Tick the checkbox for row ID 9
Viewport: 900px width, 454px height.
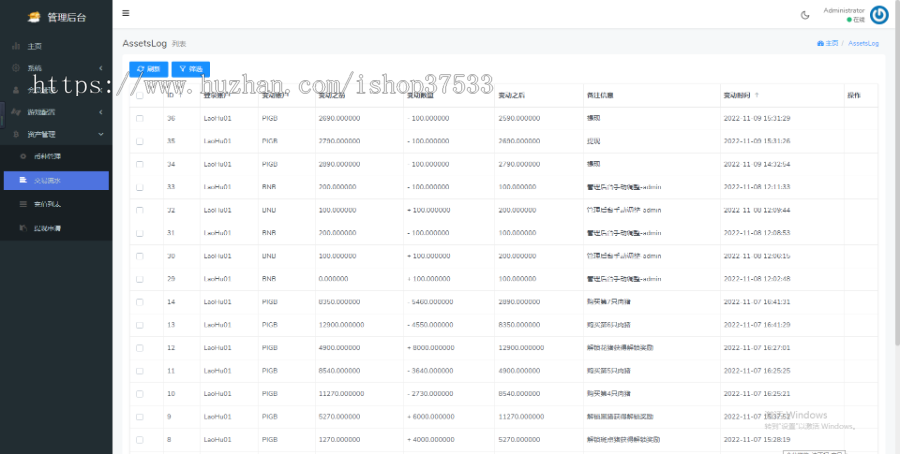[139, 417]
